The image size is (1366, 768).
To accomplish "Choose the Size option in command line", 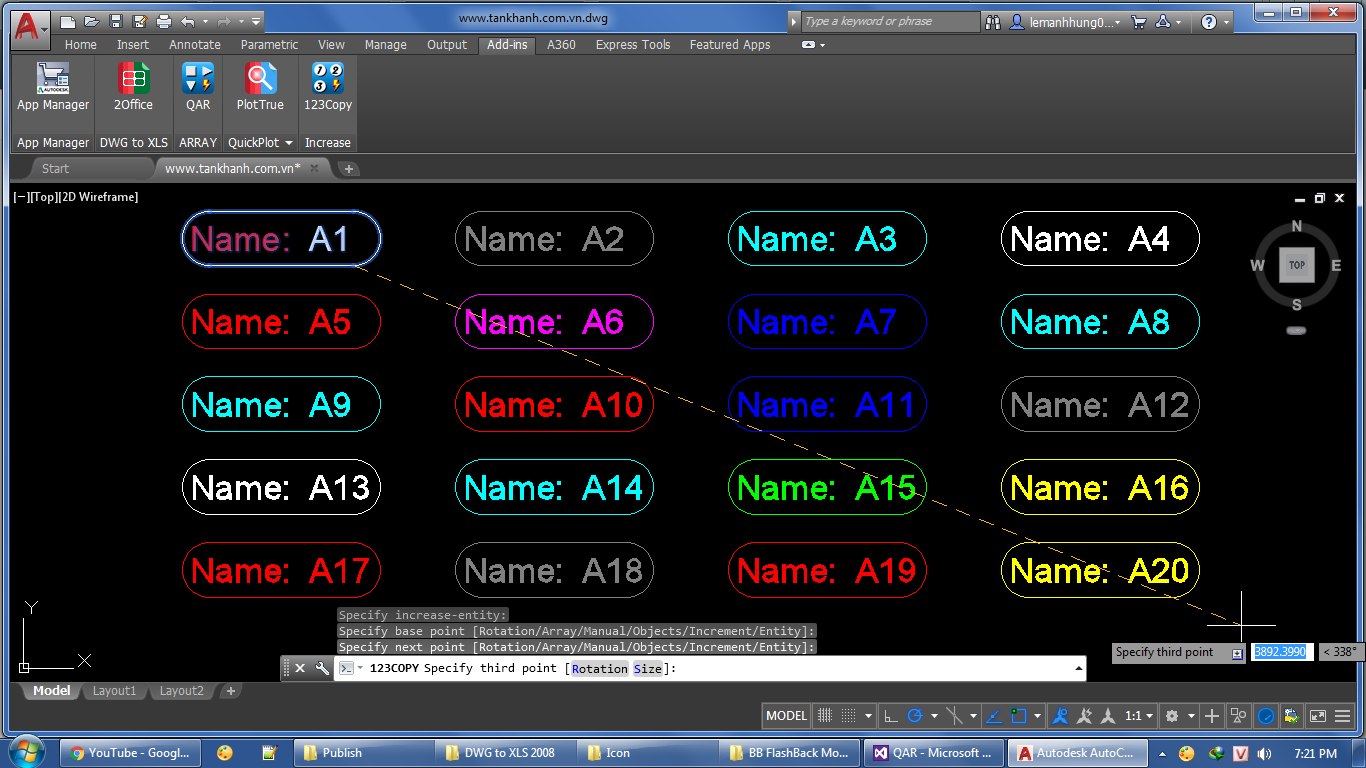I will pos(647,668).
